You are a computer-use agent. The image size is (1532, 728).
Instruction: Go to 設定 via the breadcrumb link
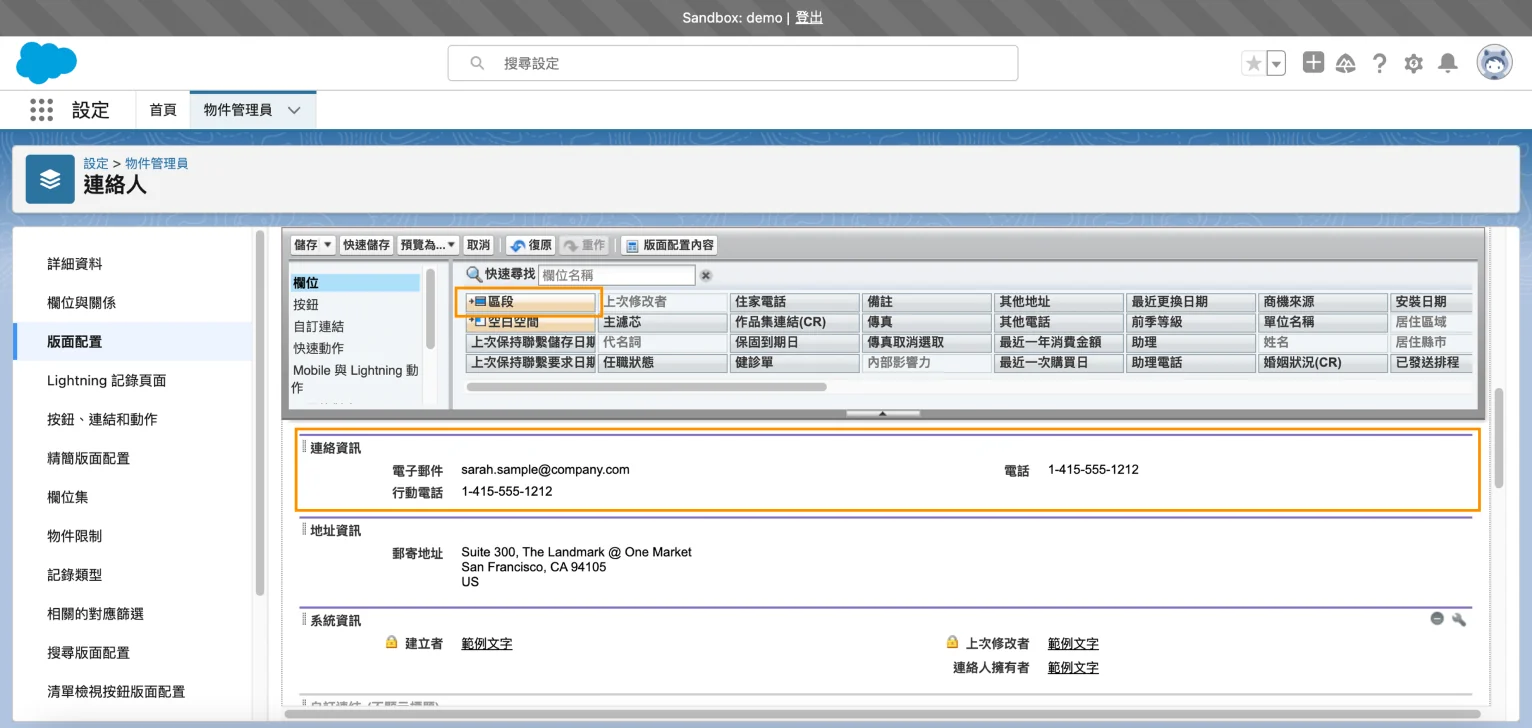(x=96, y=163)
